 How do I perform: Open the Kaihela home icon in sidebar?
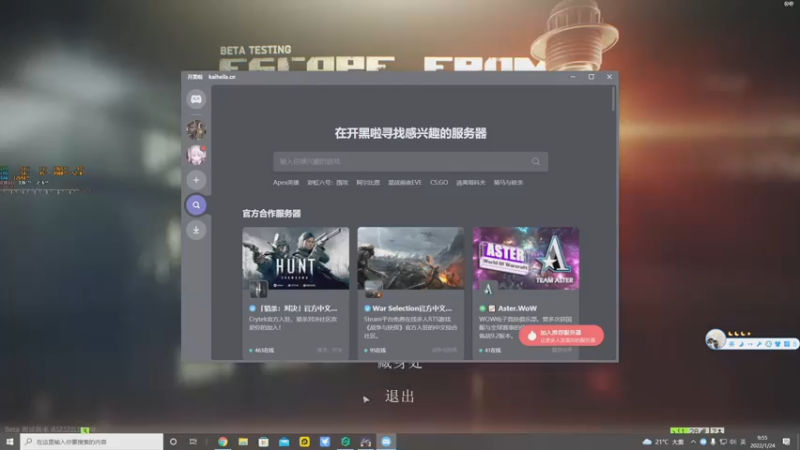tap(196, 99)
